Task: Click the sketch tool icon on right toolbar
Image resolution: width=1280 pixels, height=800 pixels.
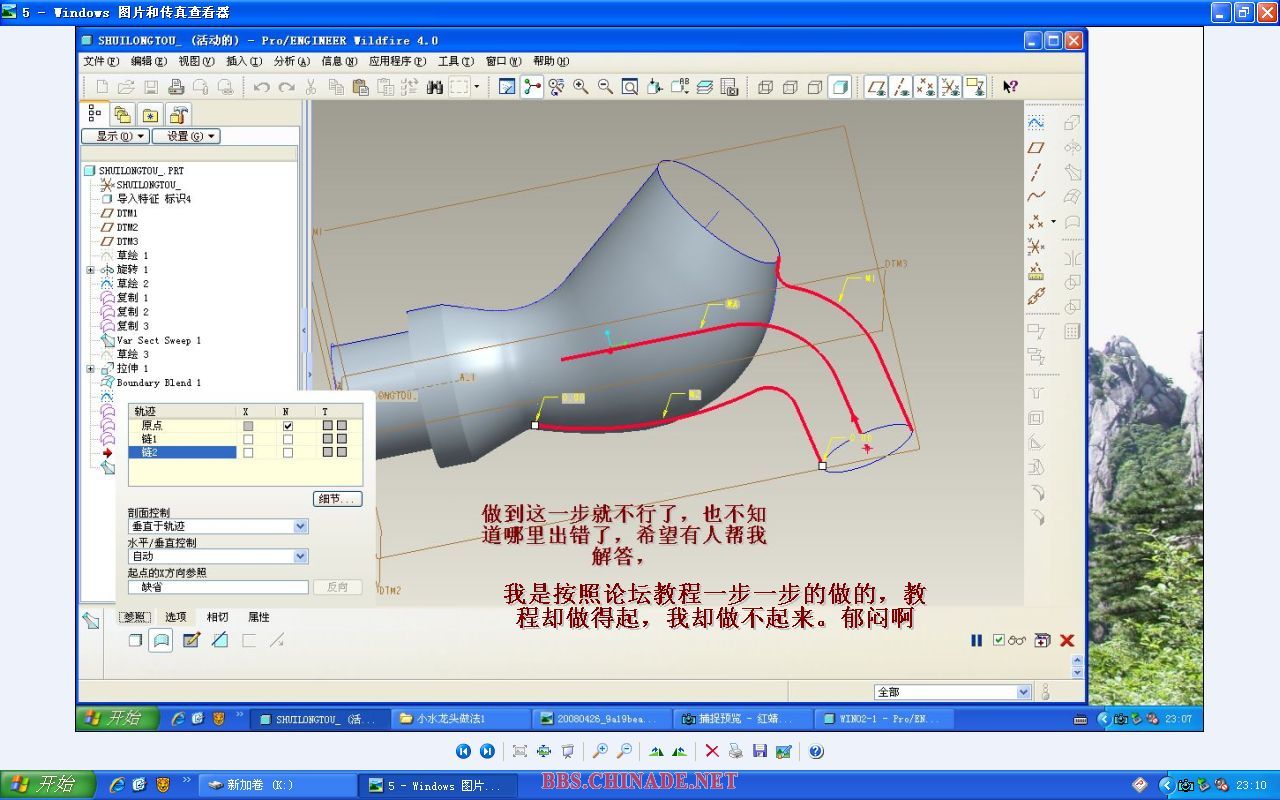Action: tap(1036, 123)
